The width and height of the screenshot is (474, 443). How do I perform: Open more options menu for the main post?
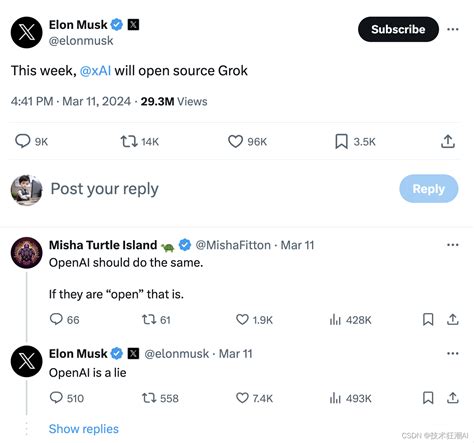[453, 29]
